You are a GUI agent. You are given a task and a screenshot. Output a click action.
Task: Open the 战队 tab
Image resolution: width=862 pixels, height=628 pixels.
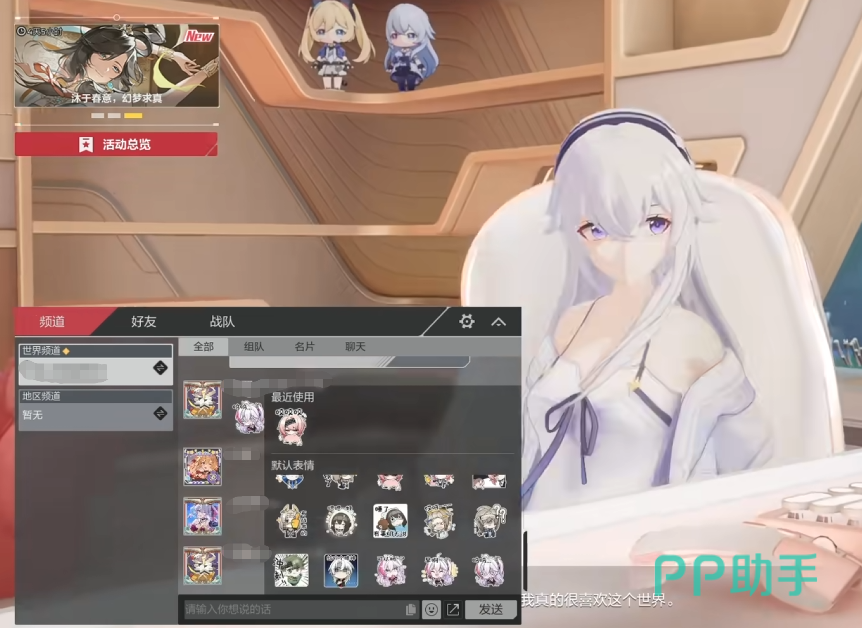coord(222,322)
